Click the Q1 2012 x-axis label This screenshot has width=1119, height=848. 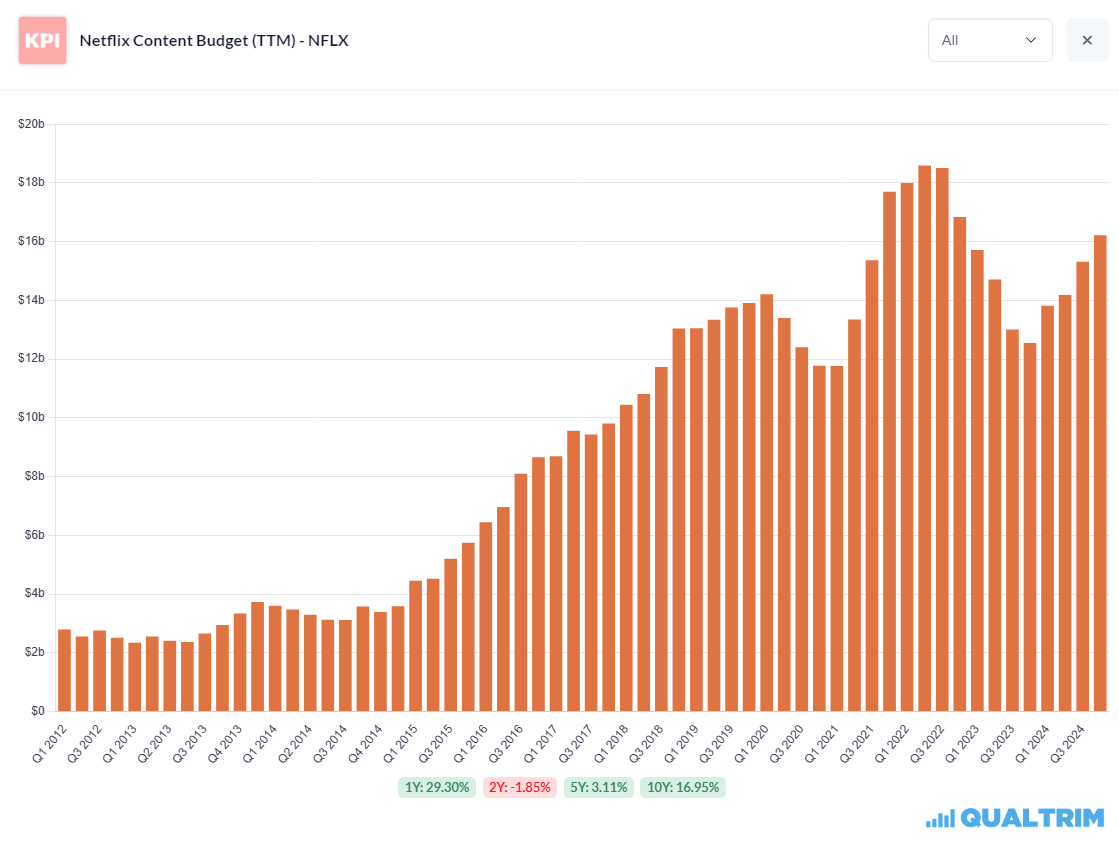(x=49, y=744)
